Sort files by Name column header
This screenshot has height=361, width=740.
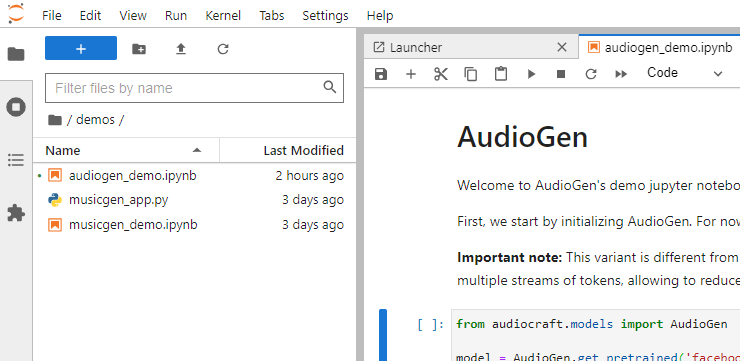126,151
